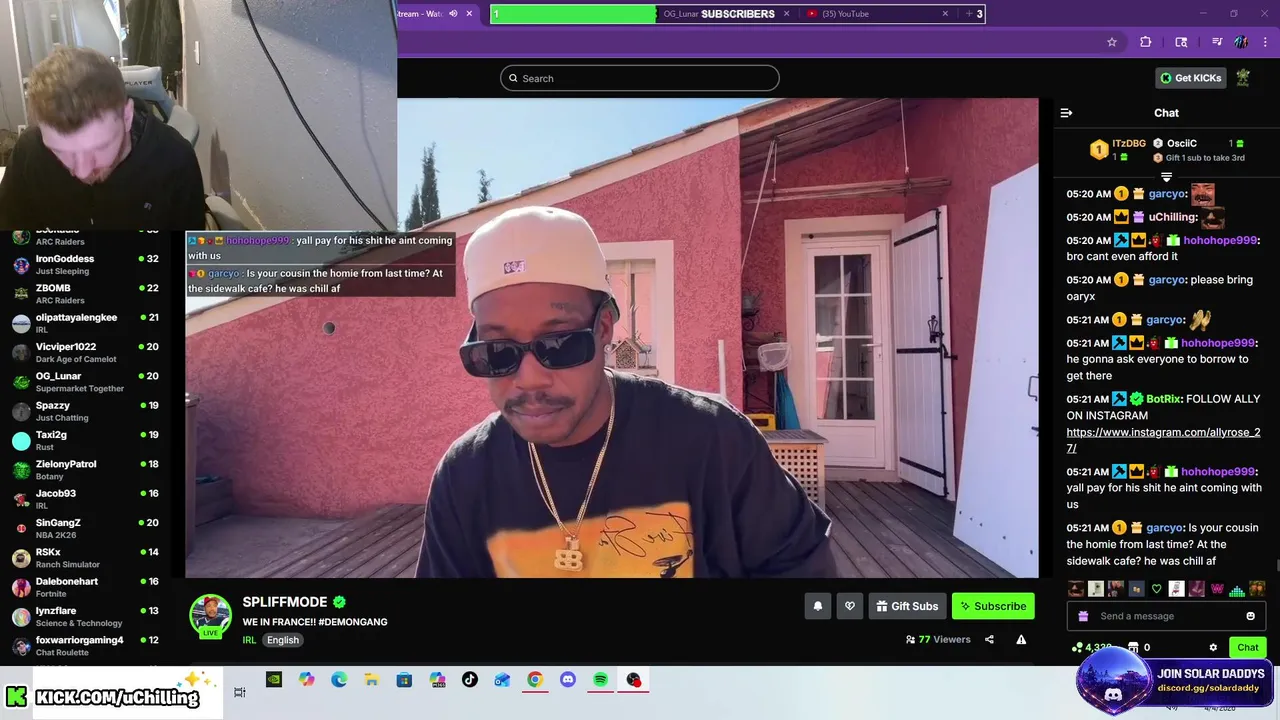The height and width of the screenshot is (720, 1280).
Task: Expand the chat leaderboard dropdown arrow
Action: click(1166, 177)
